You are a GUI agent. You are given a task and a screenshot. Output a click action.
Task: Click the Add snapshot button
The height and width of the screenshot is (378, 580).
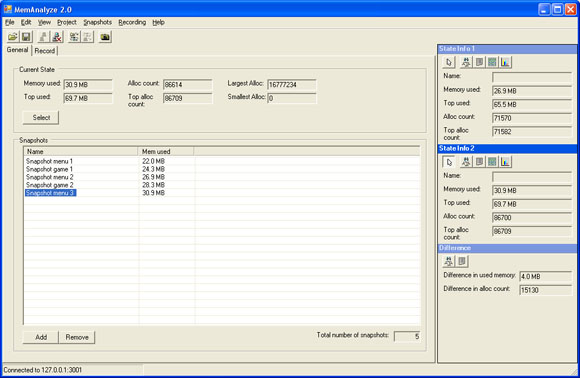coord(41,337)
